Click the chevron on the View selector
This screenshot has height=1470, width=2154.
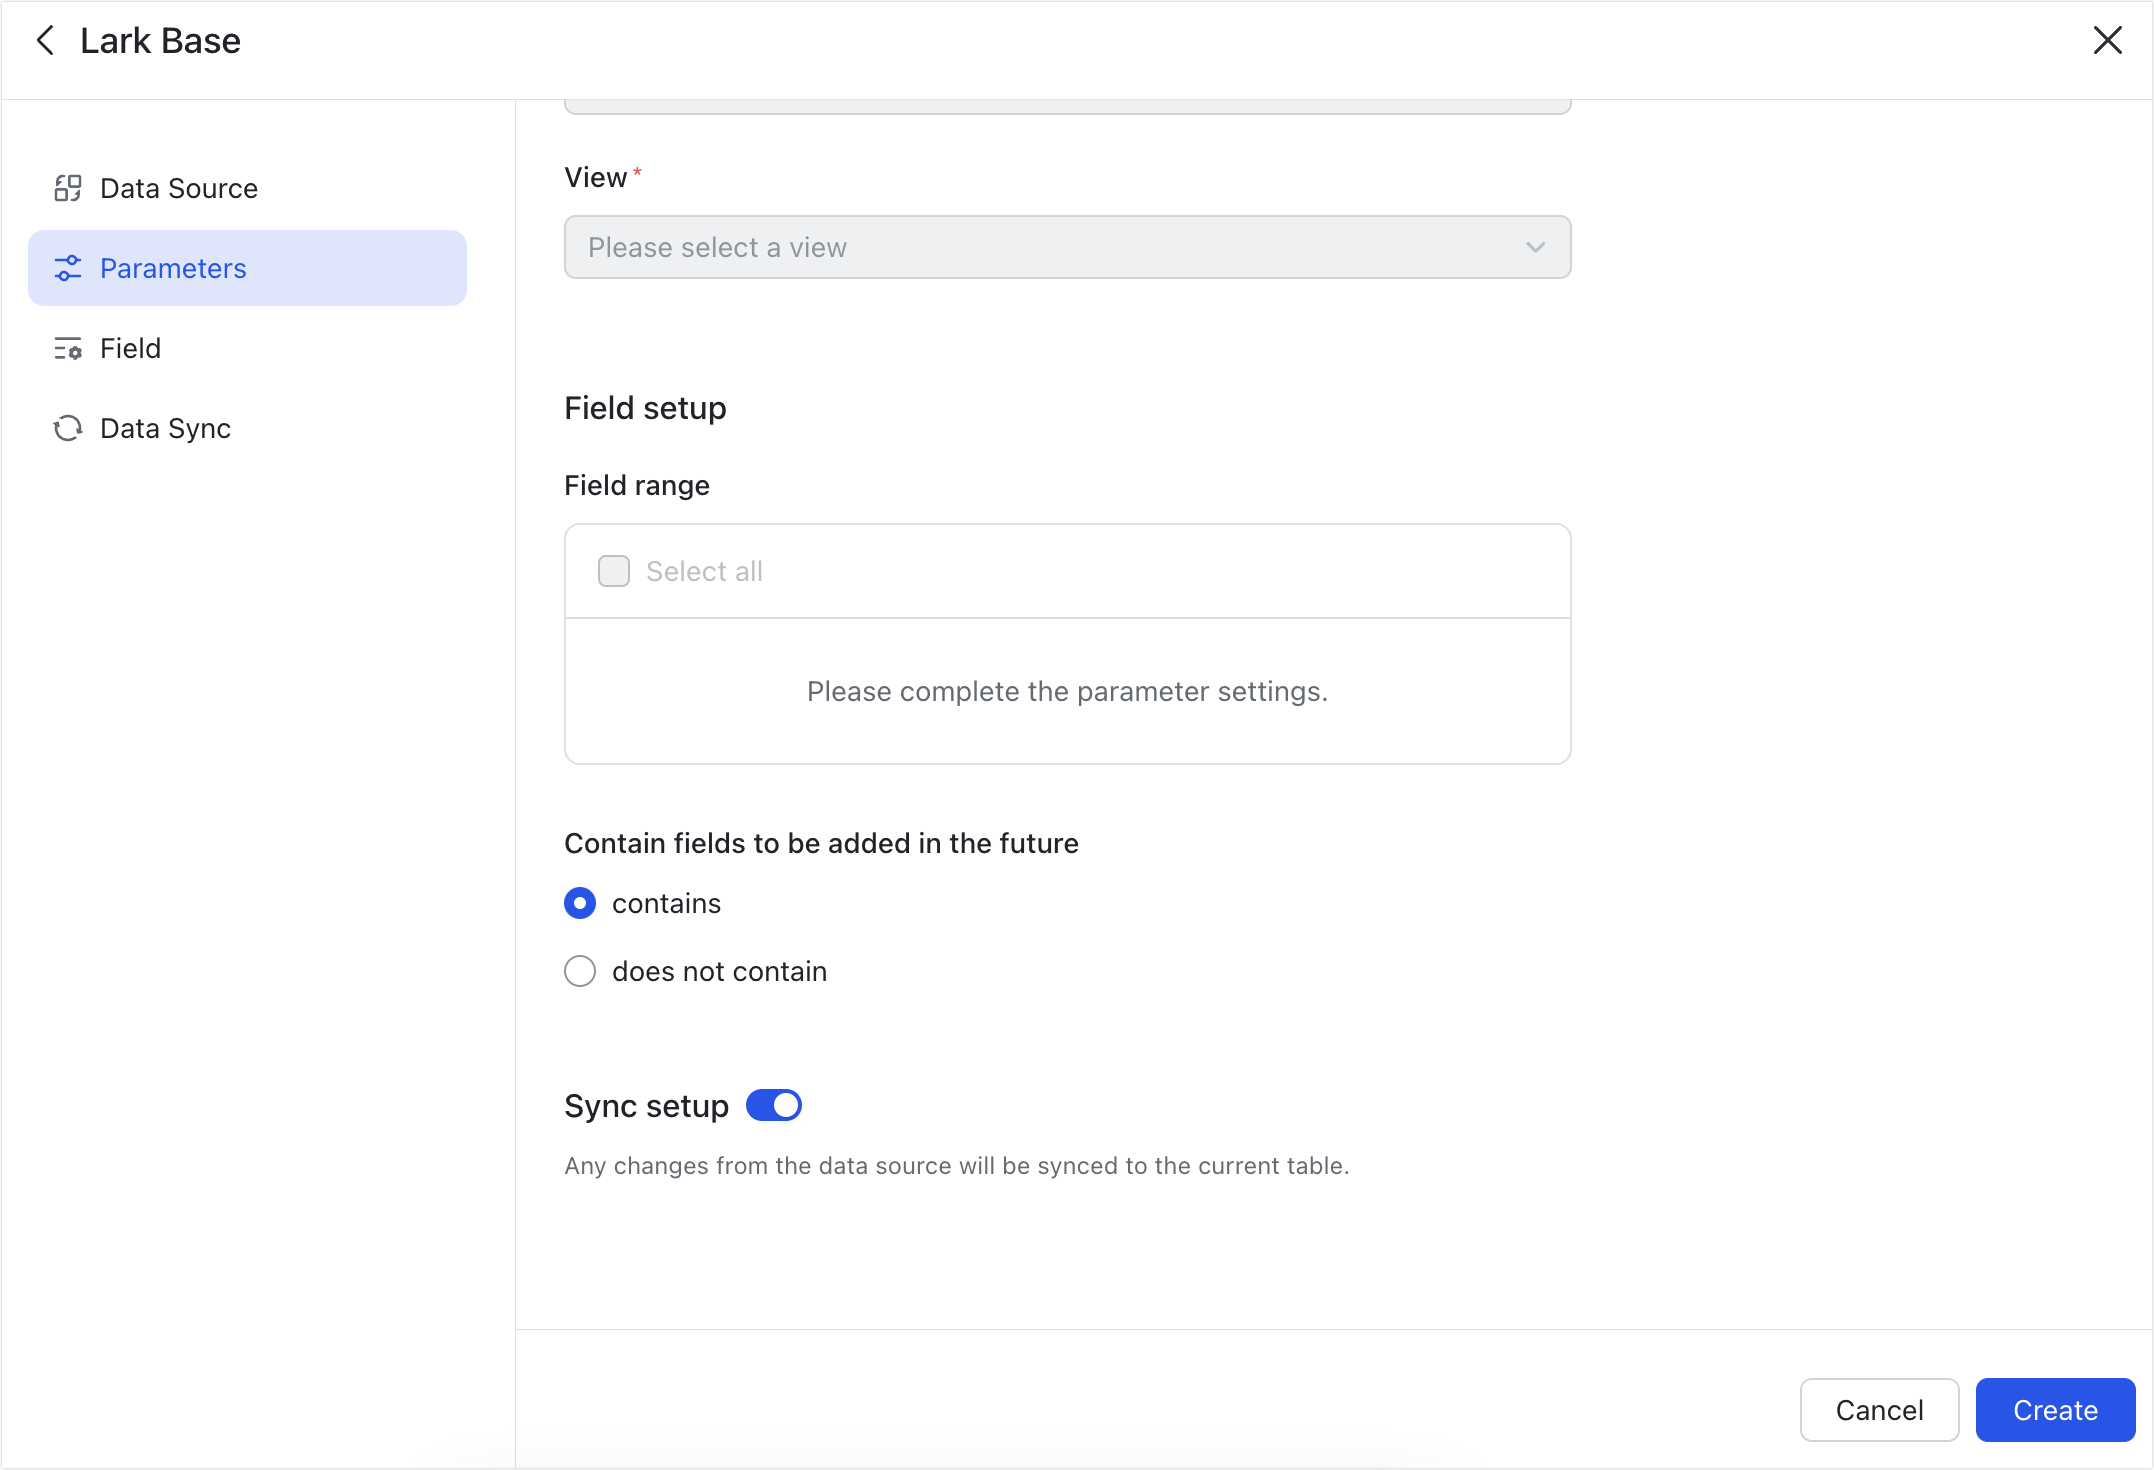[1535, 247]
